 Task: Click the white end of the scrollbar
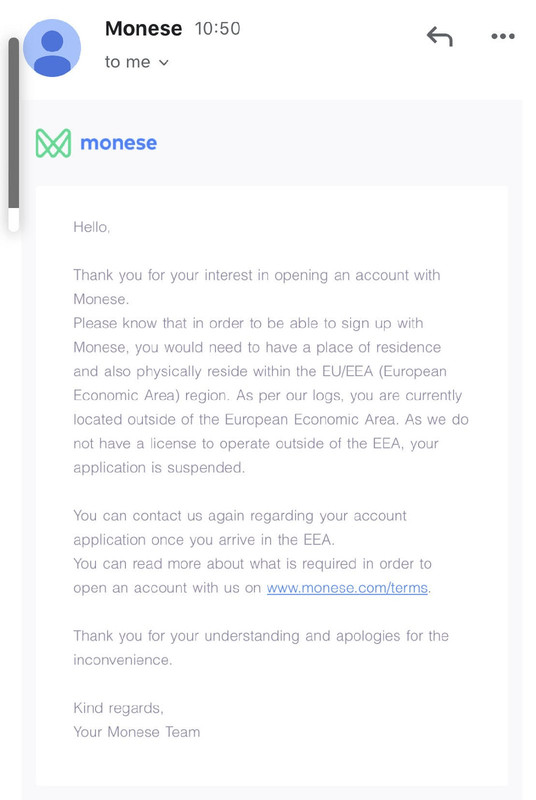(x=14, y=219)
